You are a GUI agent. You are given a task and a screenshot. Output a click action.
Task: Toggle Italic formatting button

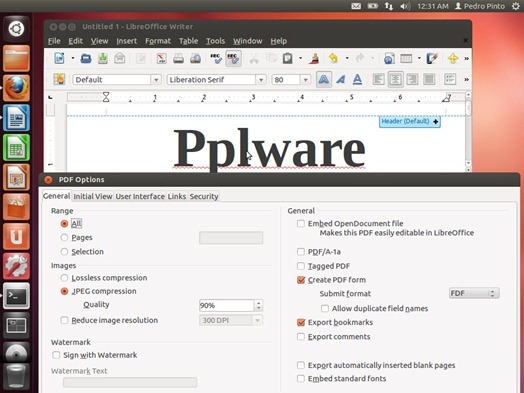tap(341, 80)
